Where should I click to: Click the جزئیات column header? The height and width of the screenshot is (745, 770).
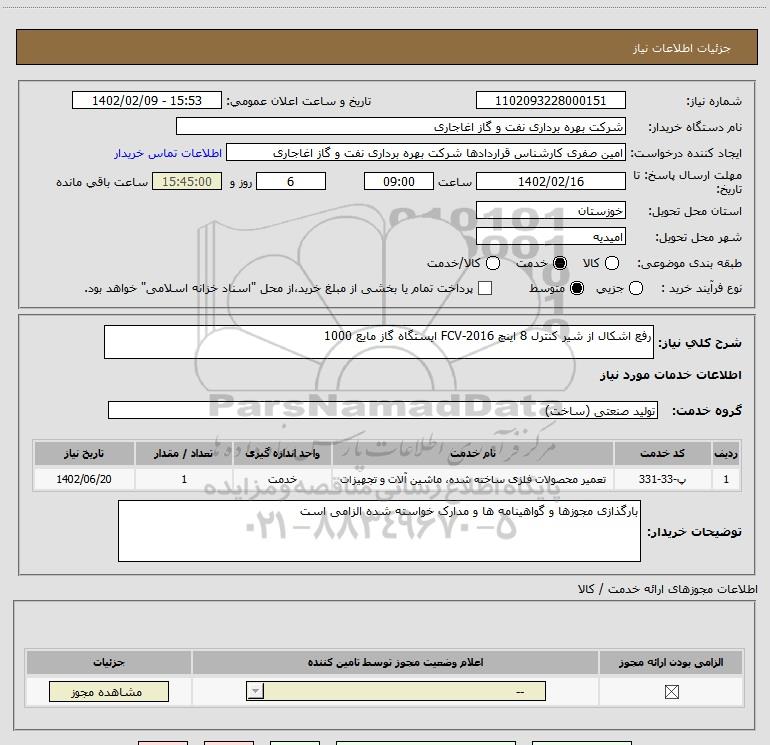click(109, 662)
